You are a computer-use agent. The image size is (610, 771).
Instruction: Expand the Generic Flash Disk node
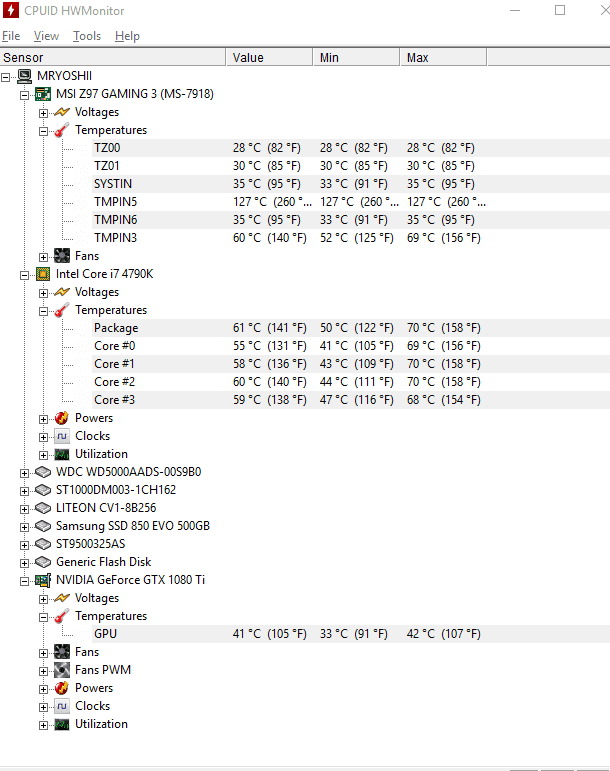24,563
